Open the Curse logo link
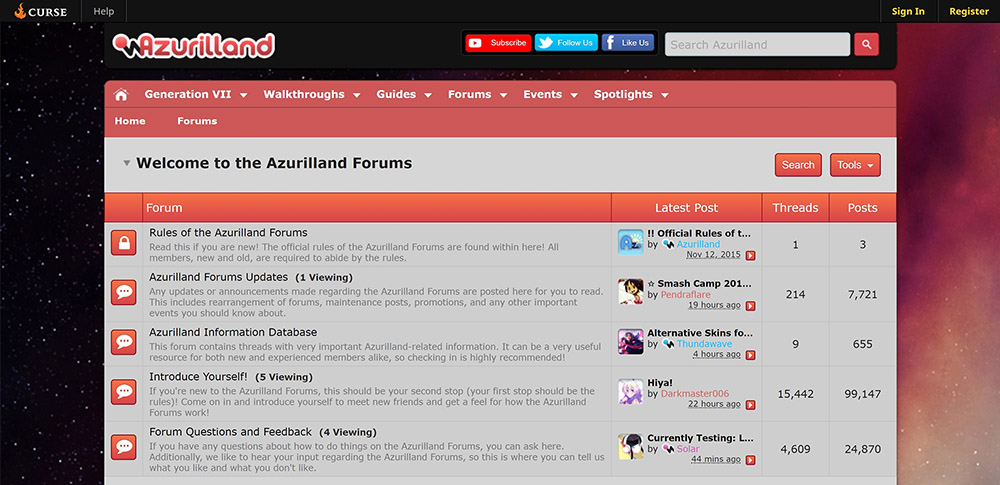 [40, 11]
